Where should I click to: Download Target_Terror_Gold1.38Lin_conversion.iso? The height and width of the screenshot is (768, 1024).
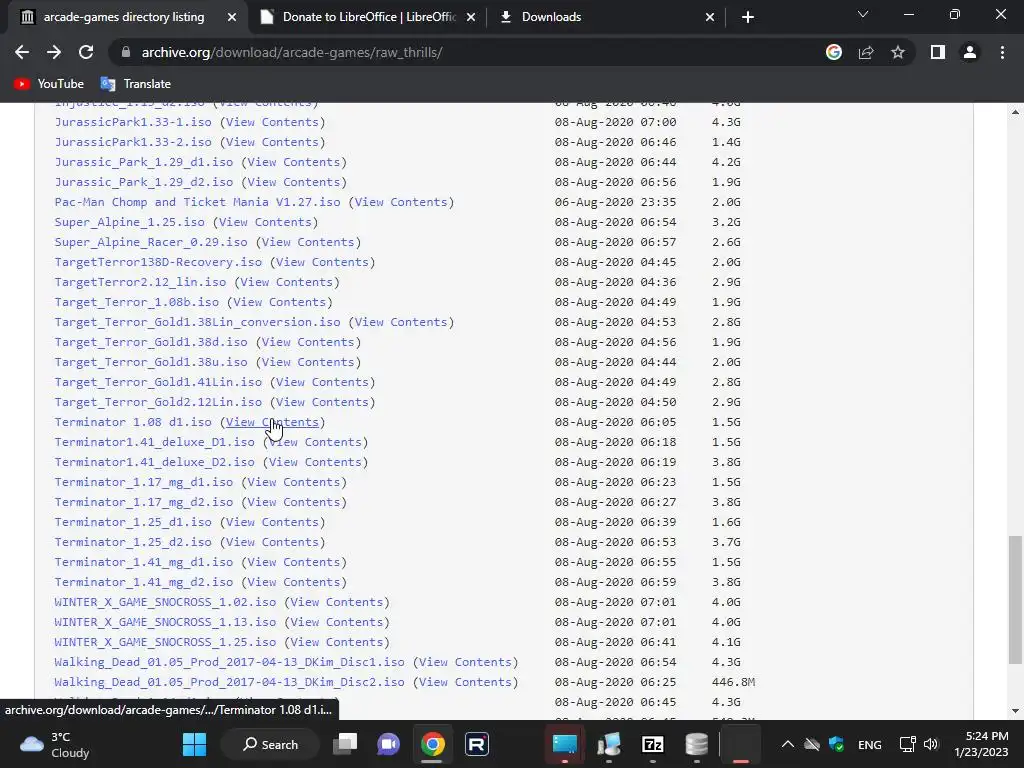(197, 323)
